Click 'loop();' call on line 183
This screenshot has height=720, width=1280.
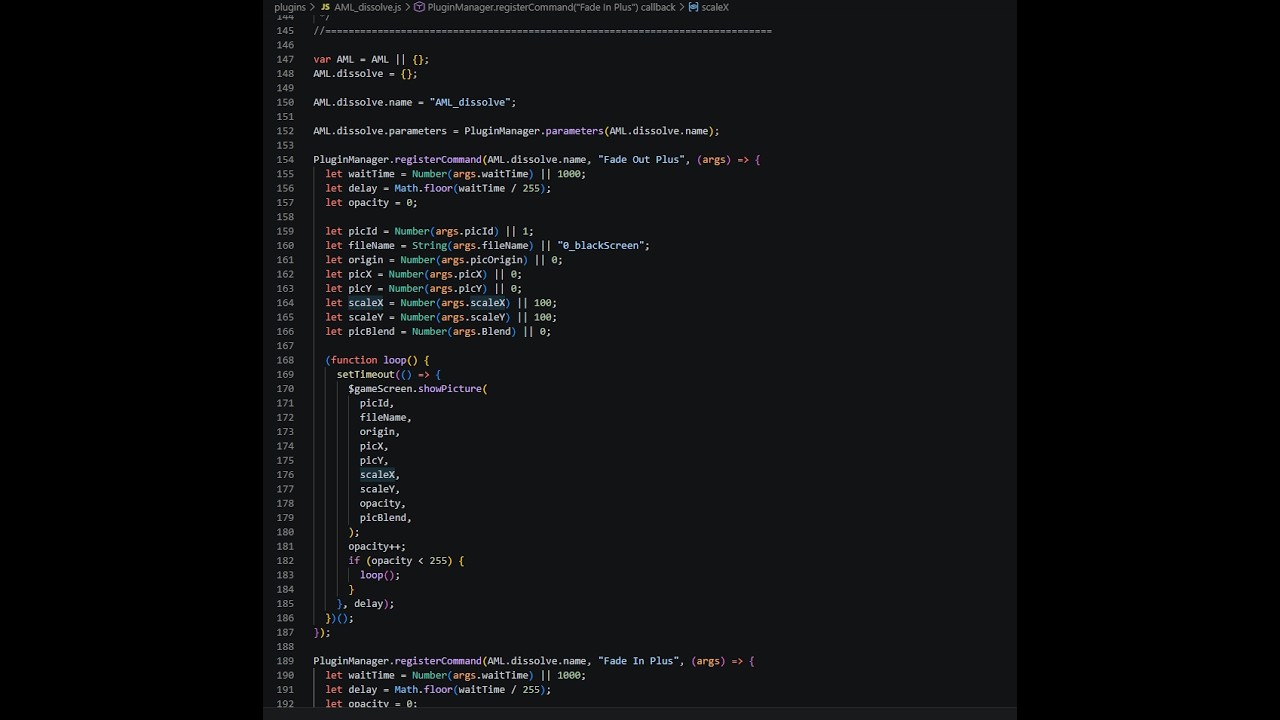(380, 575)
